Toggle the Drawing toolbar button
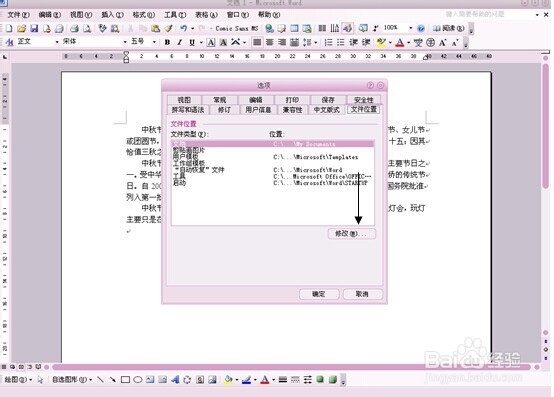Screen dimensions: 554x397 point(347,28)
